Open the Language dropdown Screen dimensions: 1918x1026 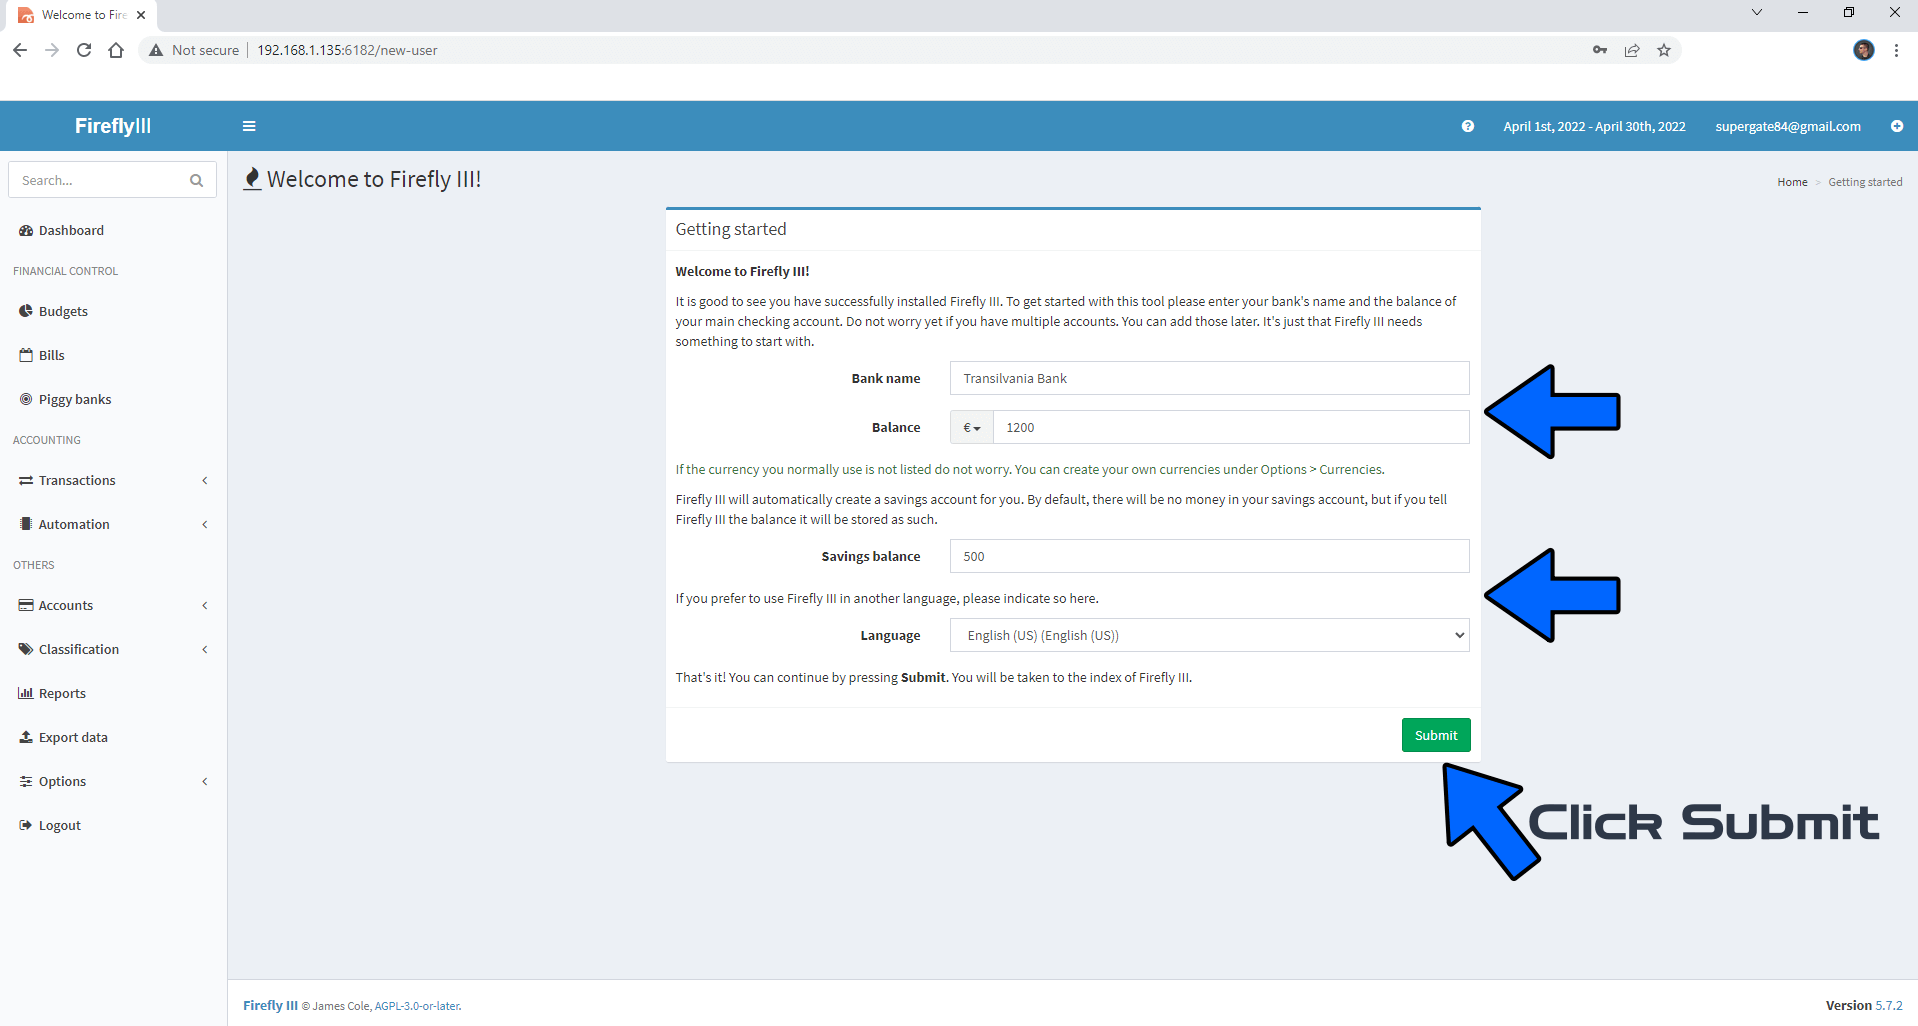coord(1209,635)
